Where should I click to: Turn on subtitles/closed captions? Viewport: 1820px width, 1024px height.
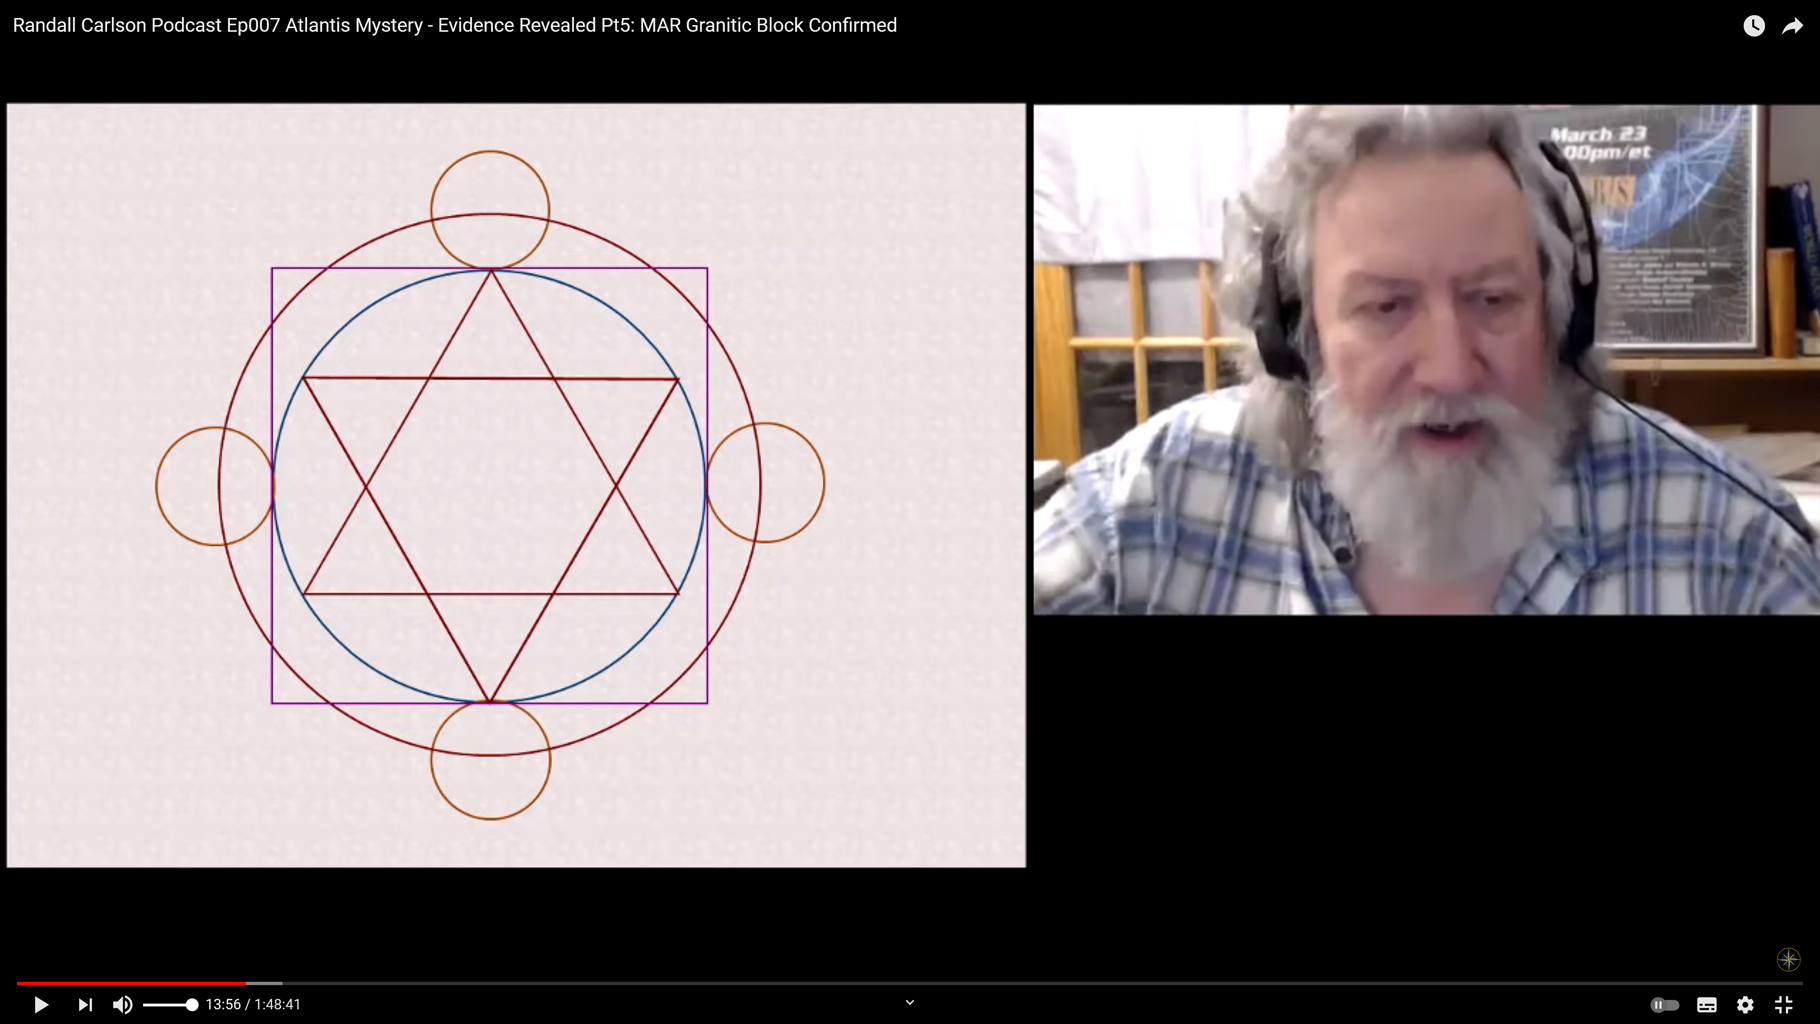click(x=1706, y=1004)
